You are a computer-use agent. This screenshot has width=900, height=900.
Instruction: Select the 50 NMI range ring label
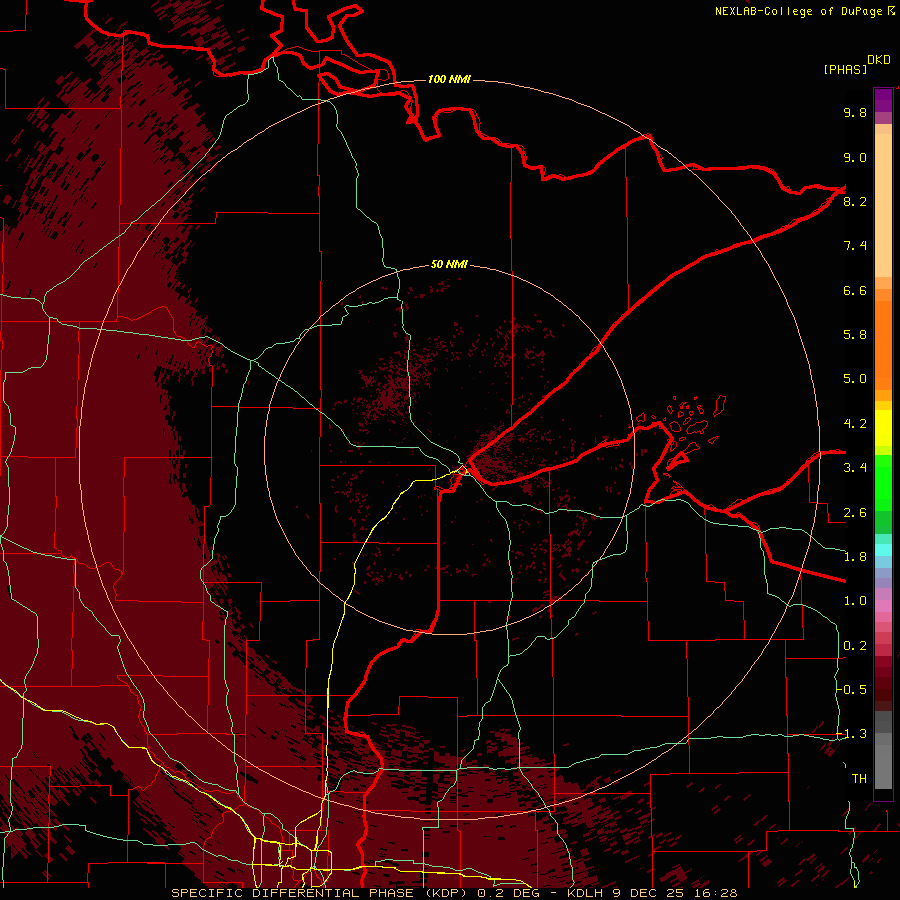coord(449,264)
